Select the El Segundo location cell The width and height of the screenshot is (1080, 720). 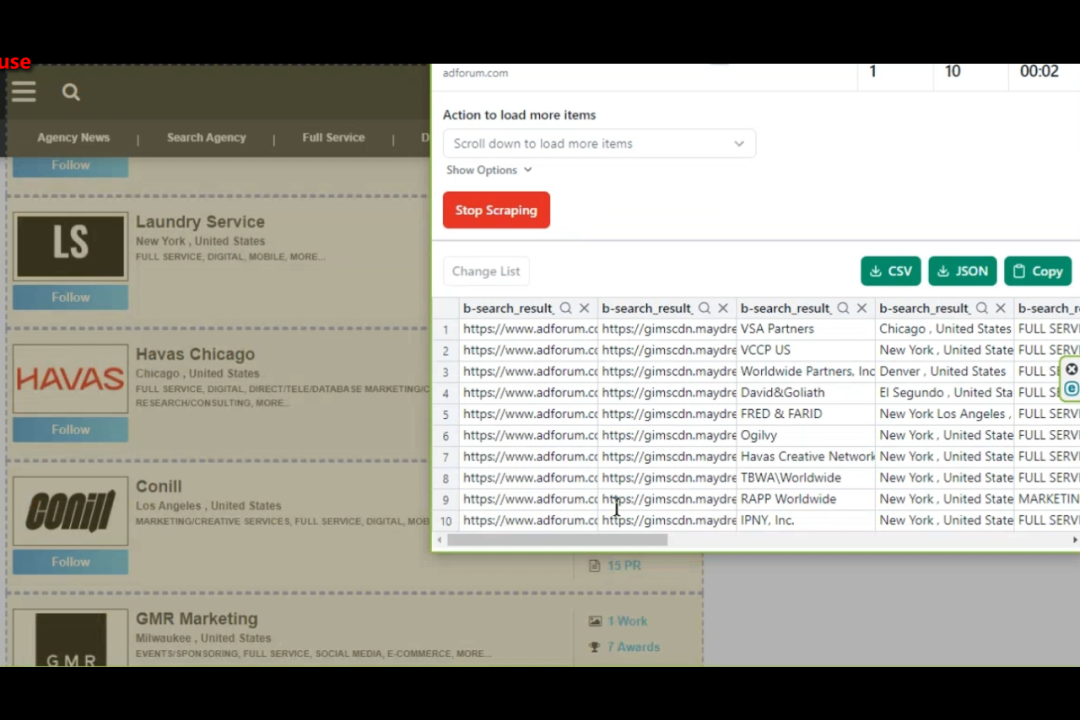(x=945, y=393)
